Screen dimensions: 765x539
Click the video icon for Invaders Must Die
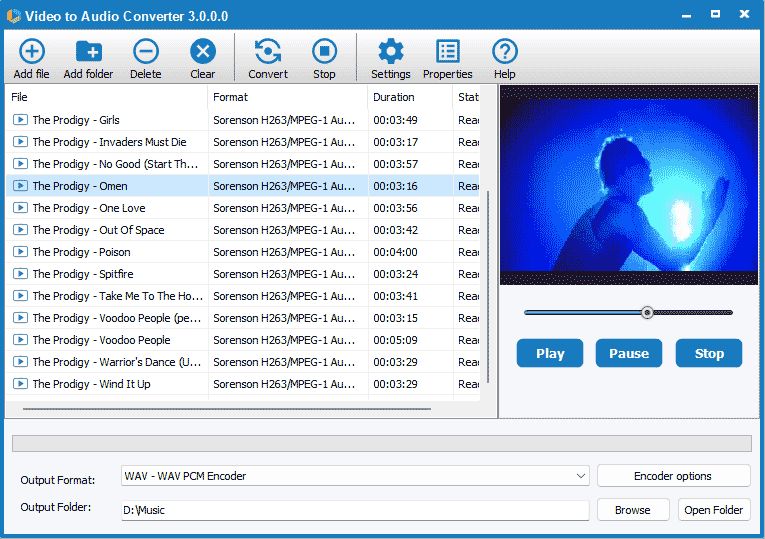pyautogui.click(x=20, y=141)
